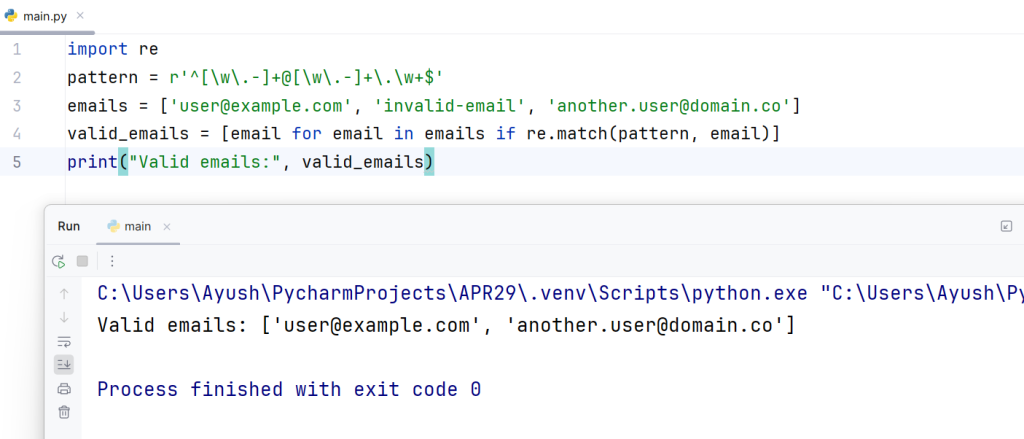Click the Run panel title label
This screenshot has height=439, width=1024.
click(x=69, y=226)
